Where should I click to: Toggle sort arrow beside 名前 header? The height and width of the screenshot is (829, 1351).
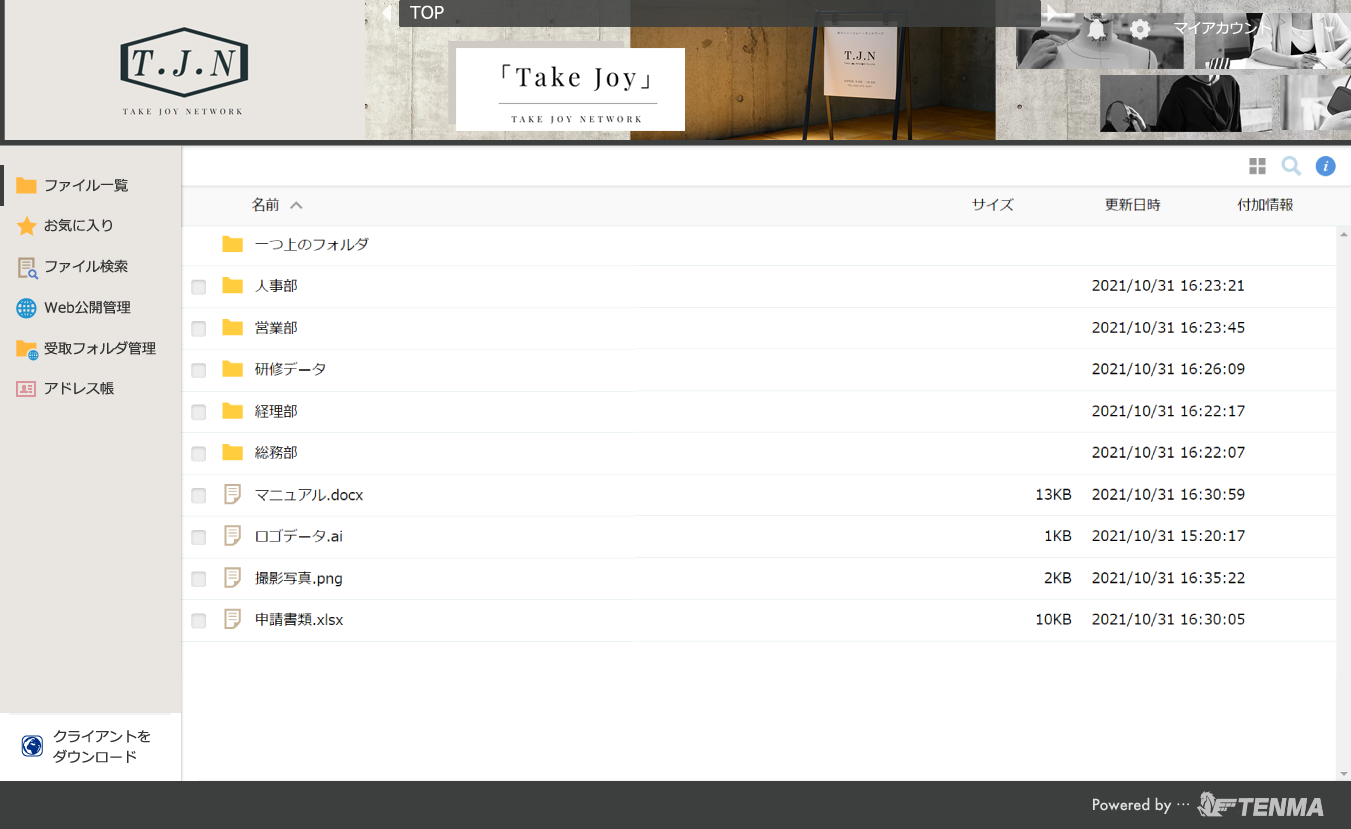click(x=296, y=206)
